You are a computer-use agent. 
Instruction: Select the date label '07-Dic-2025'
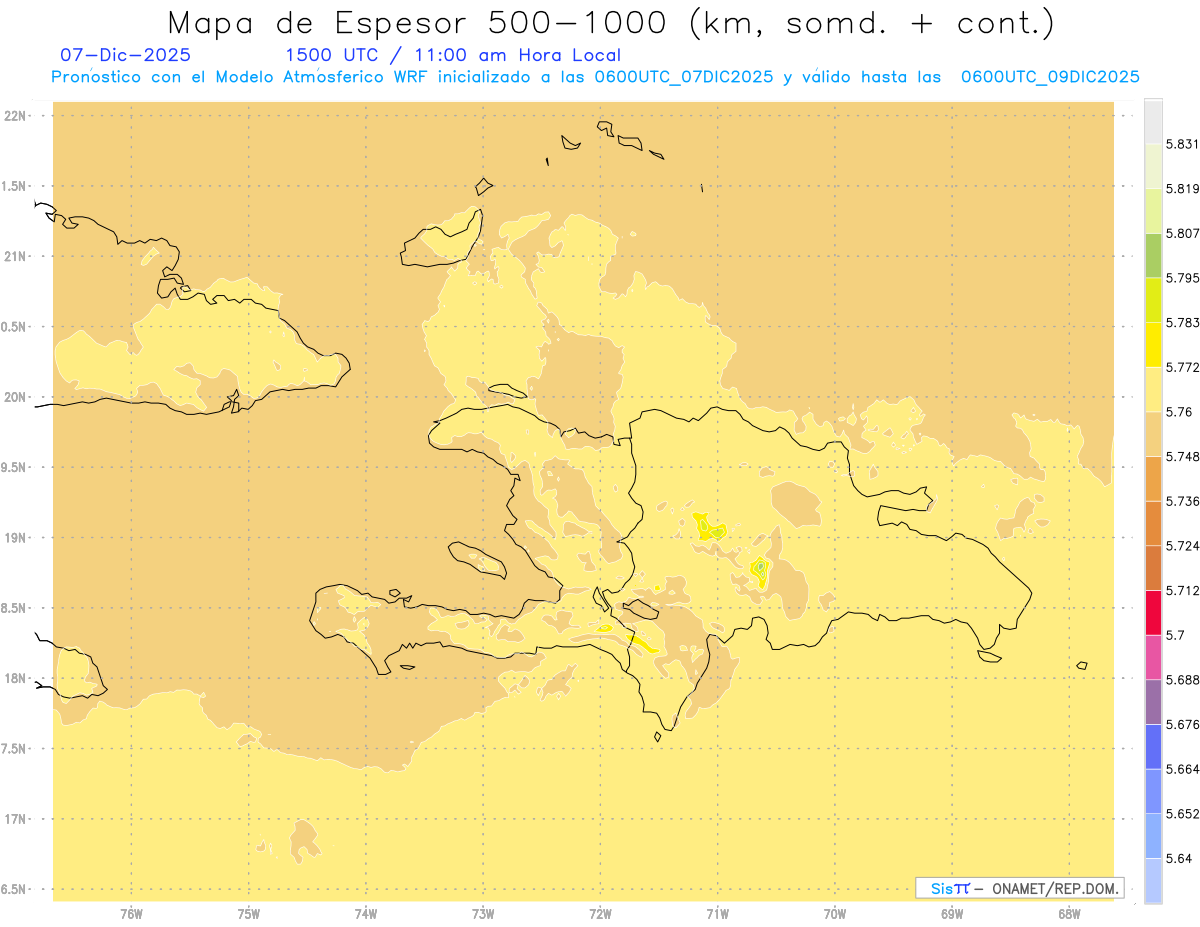(x=126, y=55)
